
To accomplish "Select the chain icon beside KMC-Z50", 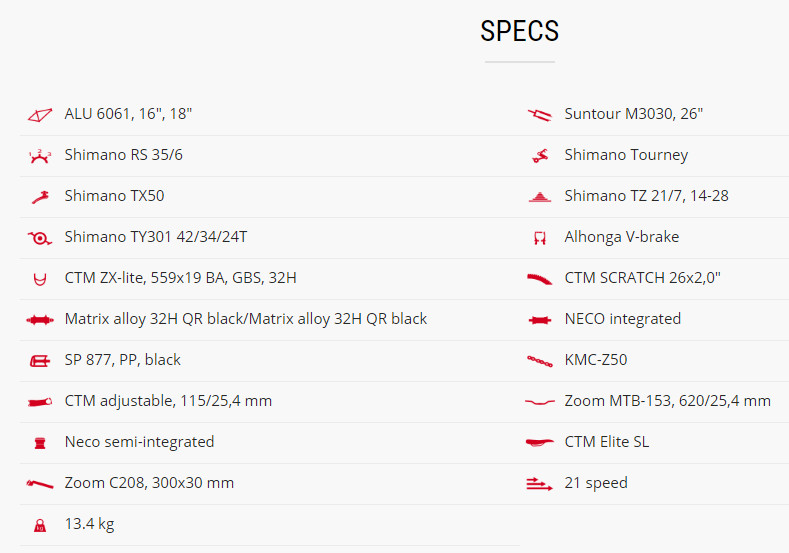I will (x=539, y=361).
